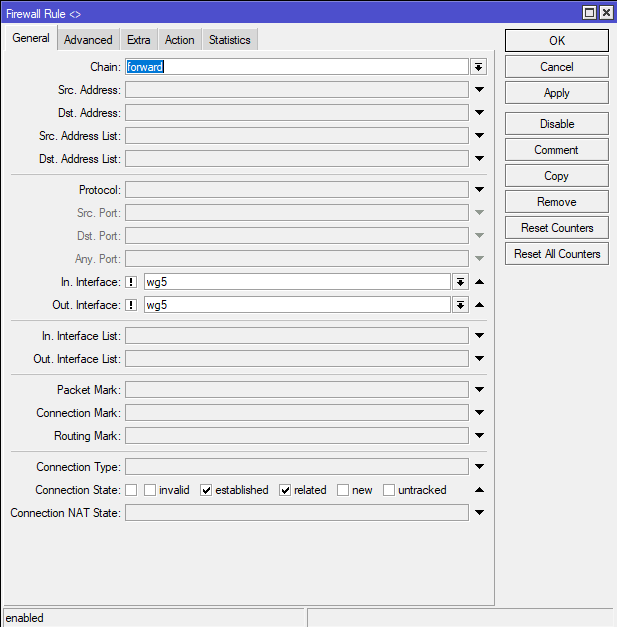Click the Dst. Address field
The height and width of the screenshot is (627, 617).
click(297, 113)
